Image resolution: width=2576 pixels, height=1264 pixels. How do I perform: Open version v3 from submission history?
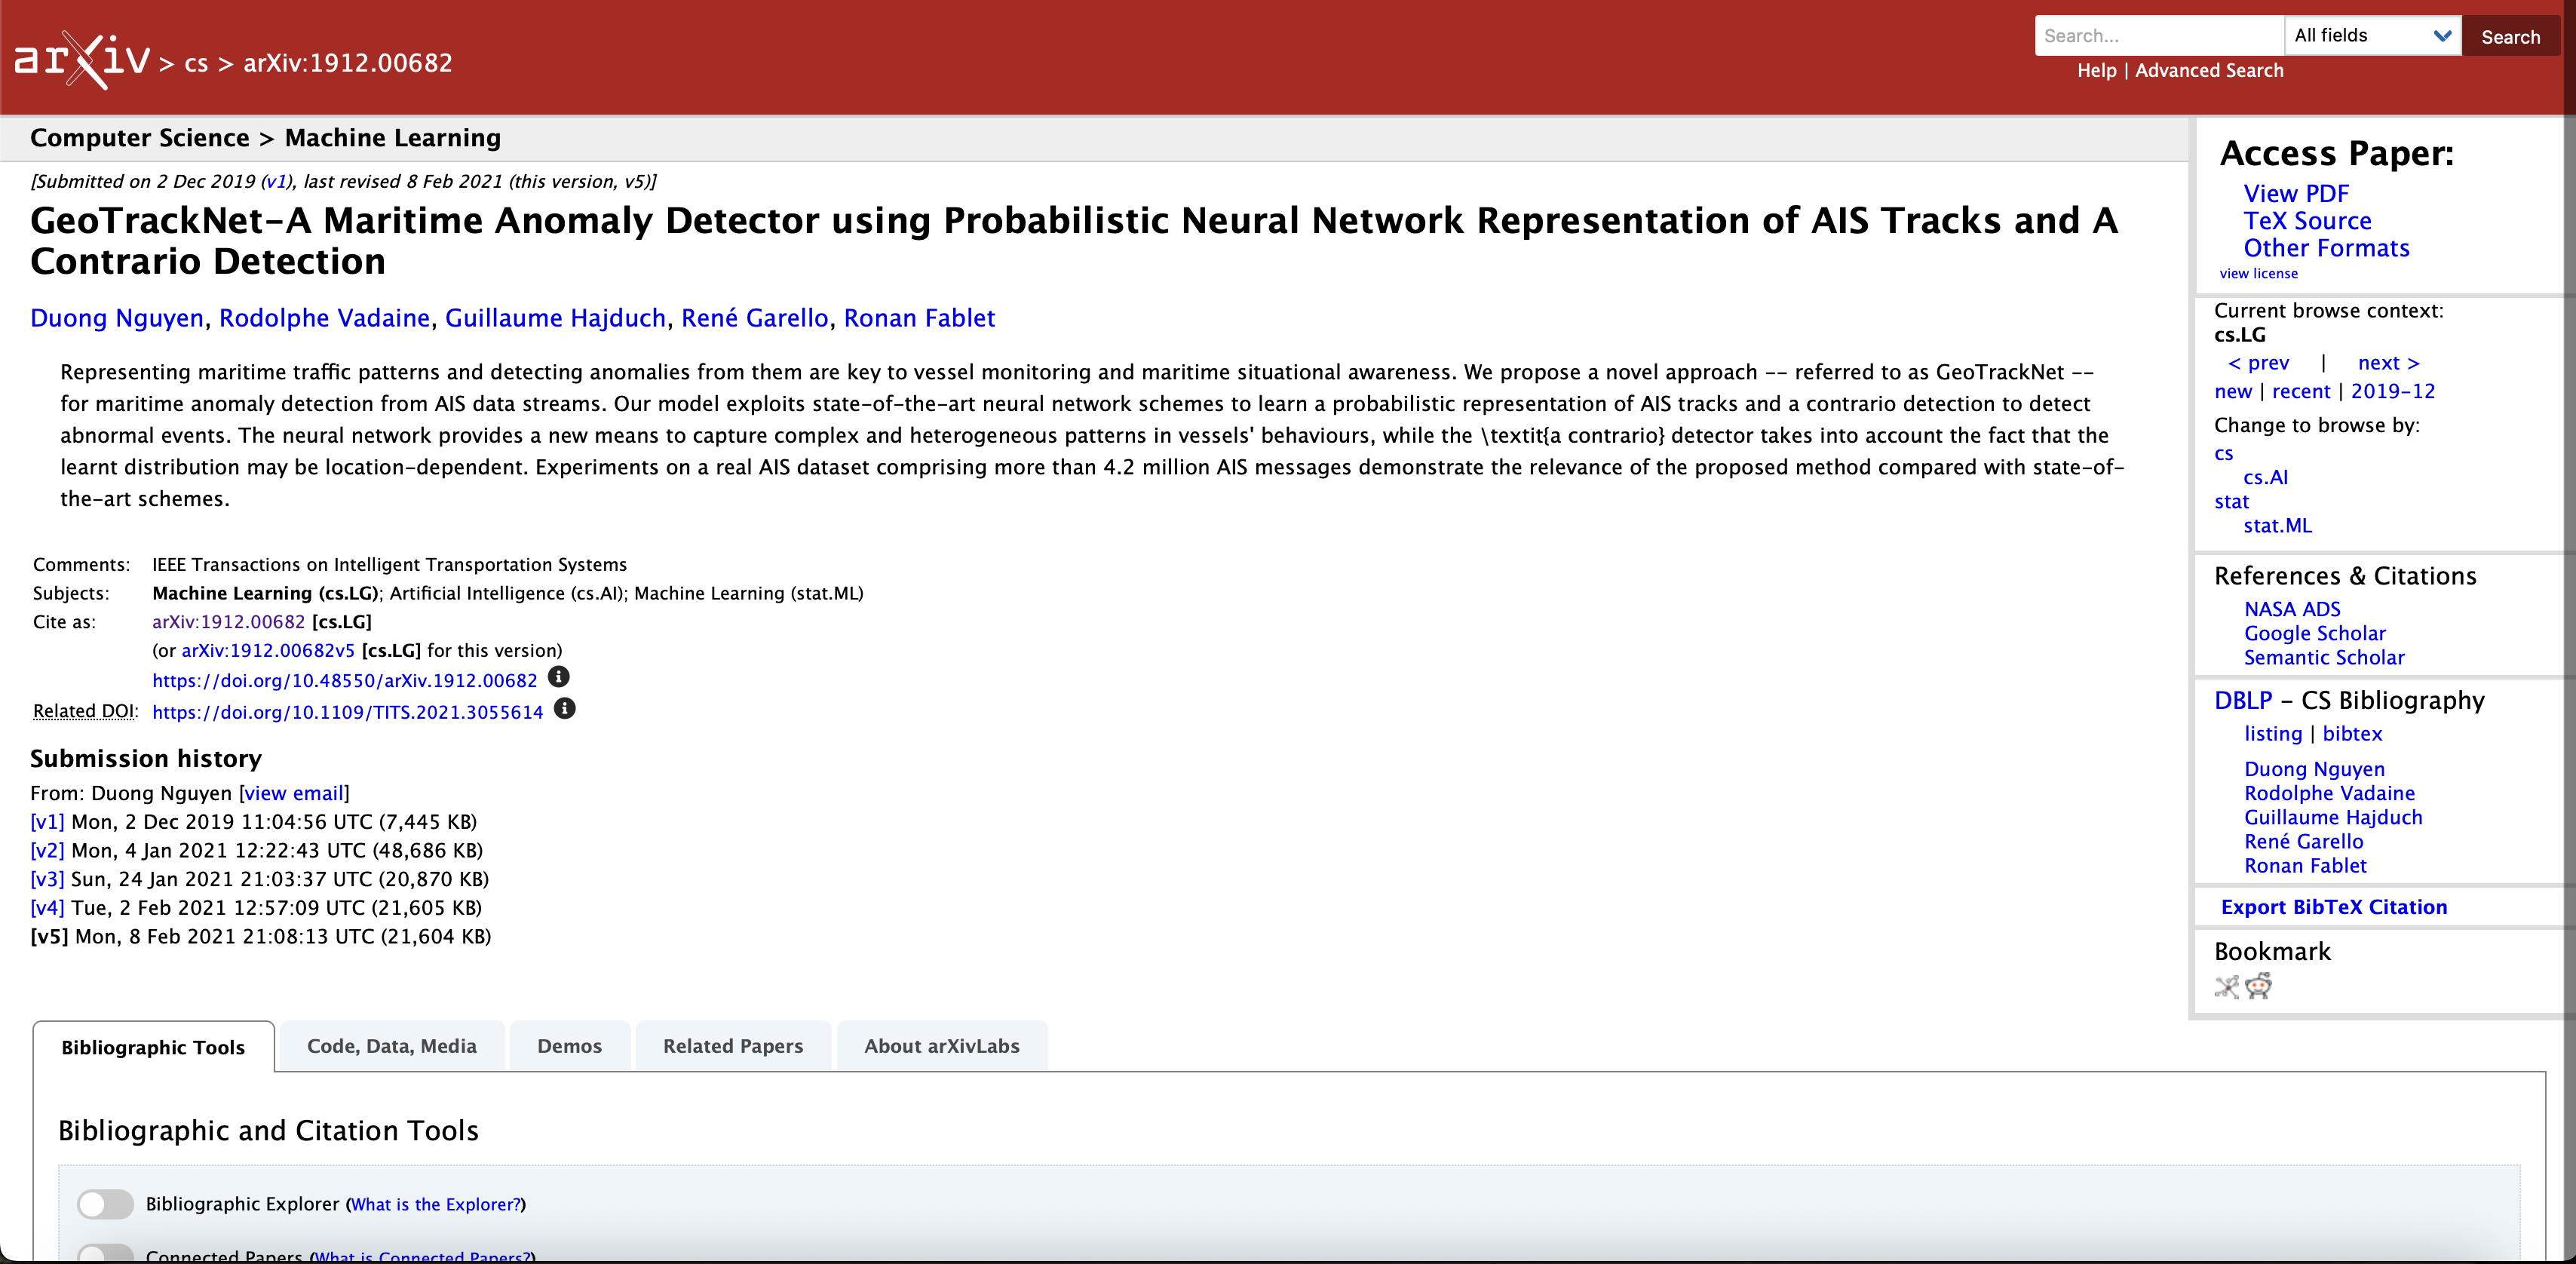tap(47, 879)
